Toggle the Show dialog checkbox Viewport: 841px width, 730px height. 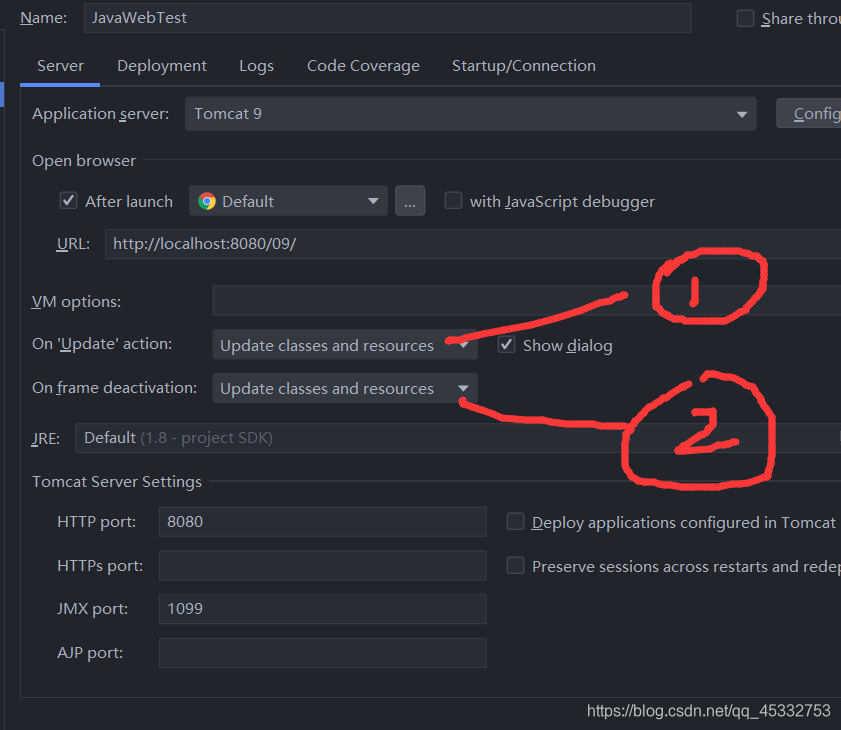tap(506, 344)
